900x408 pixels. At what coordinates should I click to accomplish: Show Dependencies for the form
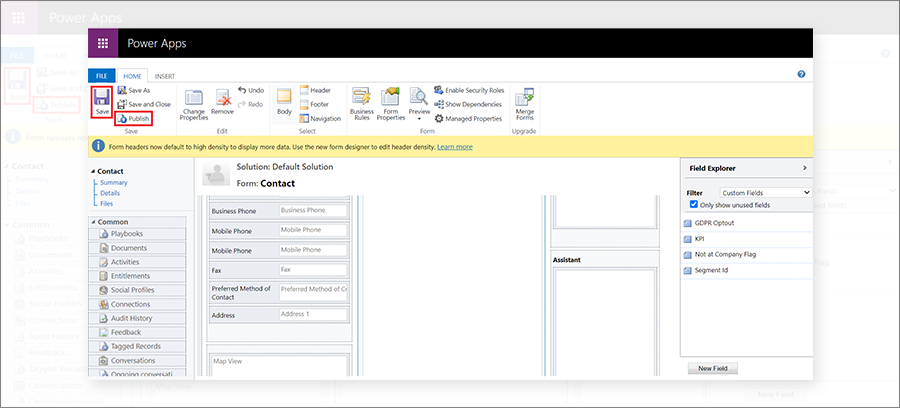point(468,104)
